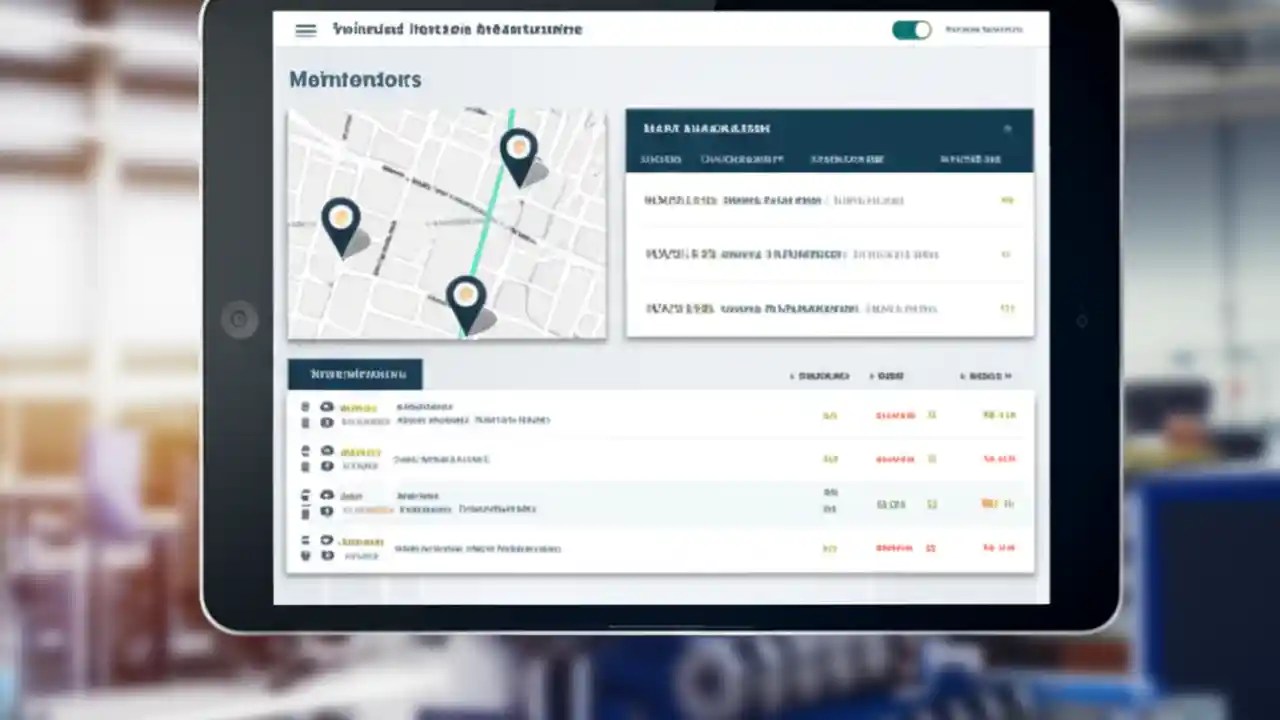Click the lower icon on the last list row
The width and height of the screenshot is (1280, 720).
tap(326, 556)
